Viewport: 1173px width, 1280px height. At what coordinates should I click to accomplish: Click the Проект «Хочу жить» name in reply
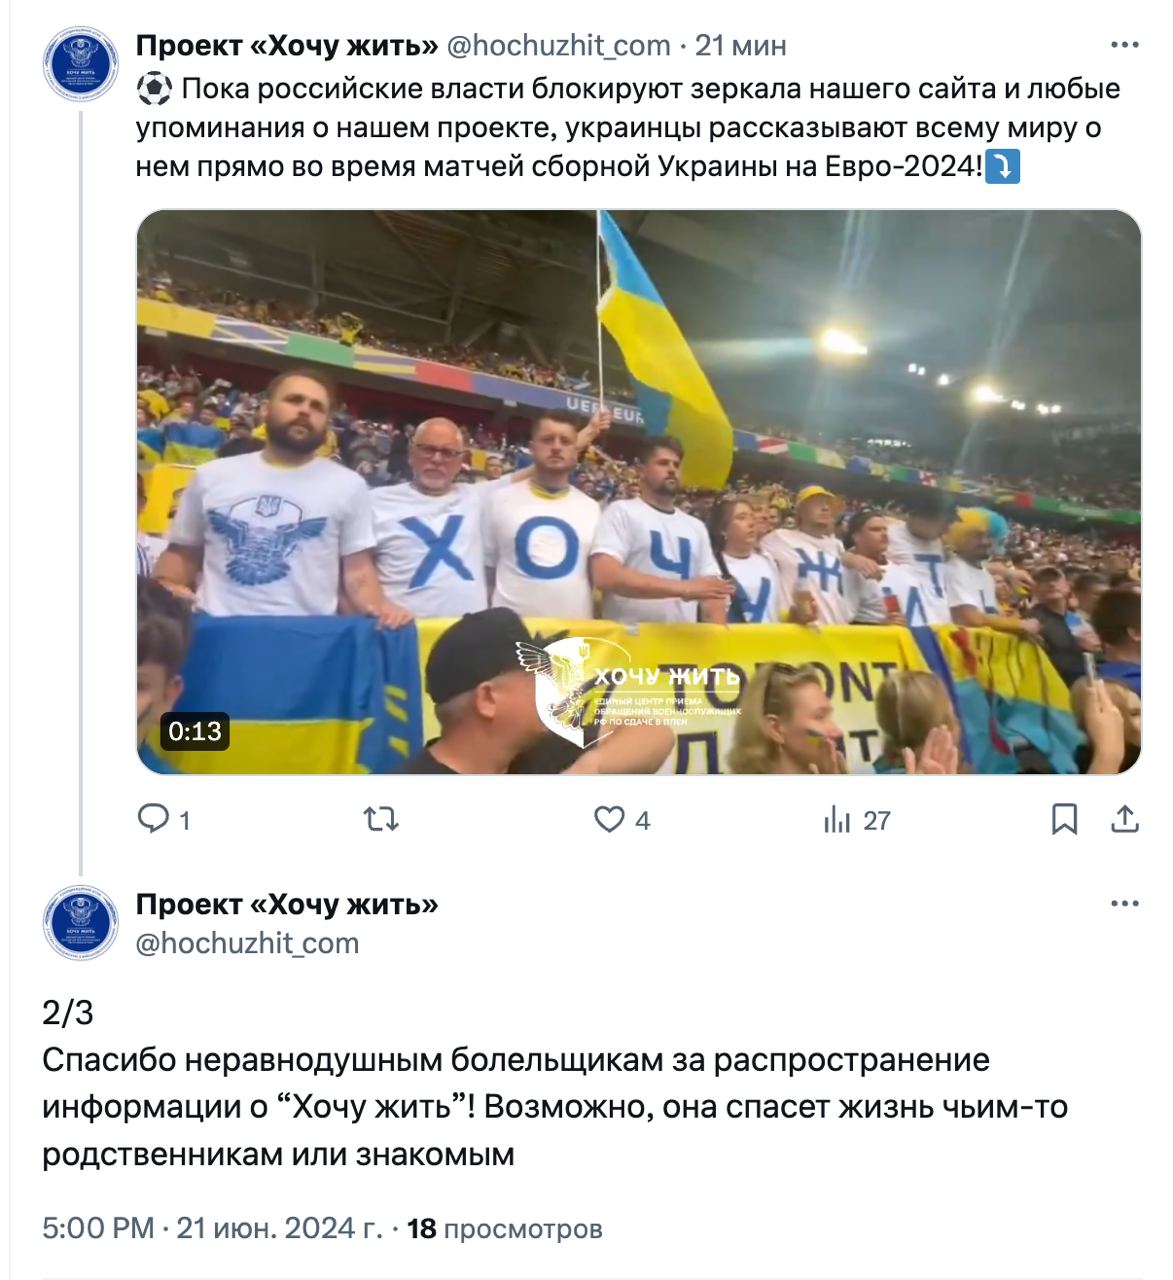(287, 904)
